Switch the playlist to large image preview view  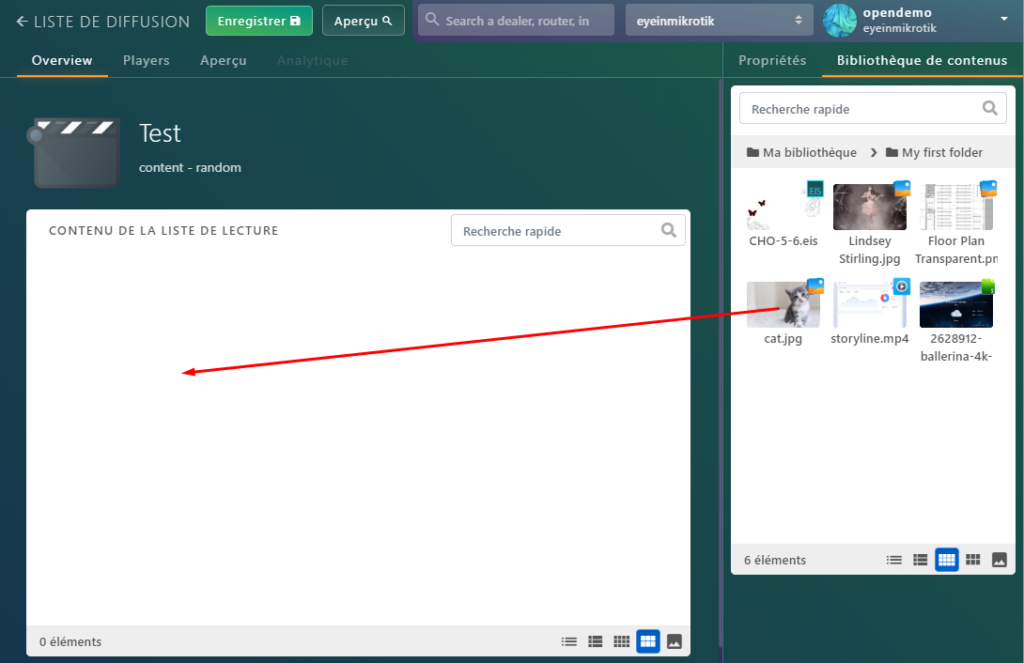click(675, 642)
